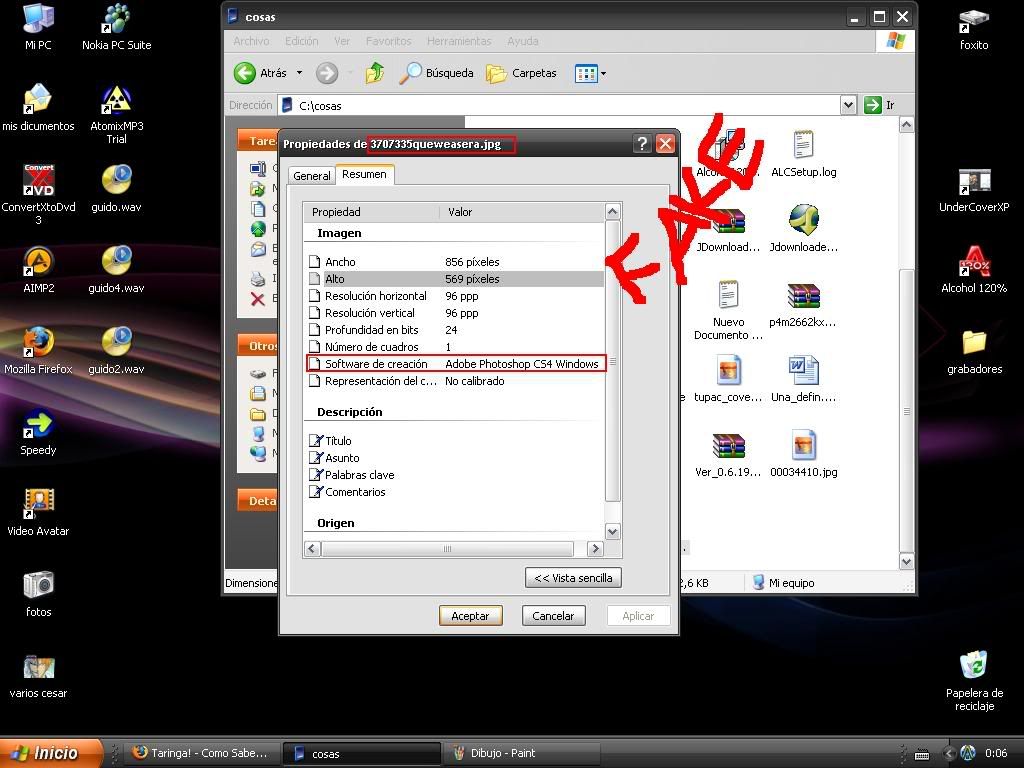Click the Atrás back arrow button
The width and height of the screenshot is (1024, 768).
261,73
